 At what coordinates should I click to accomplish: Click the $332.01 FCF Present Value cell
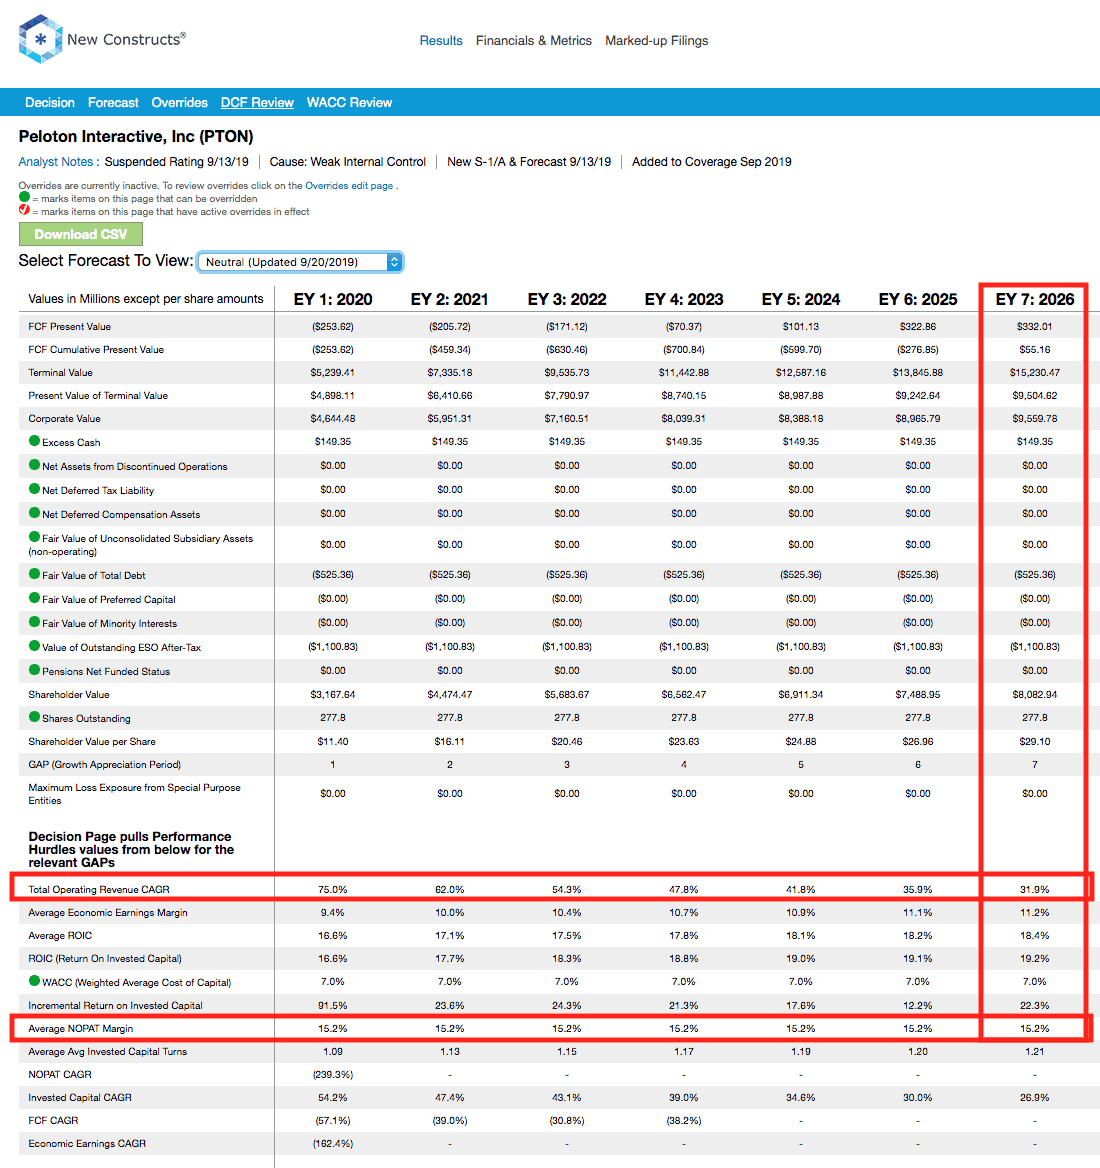pos(1034,326)
